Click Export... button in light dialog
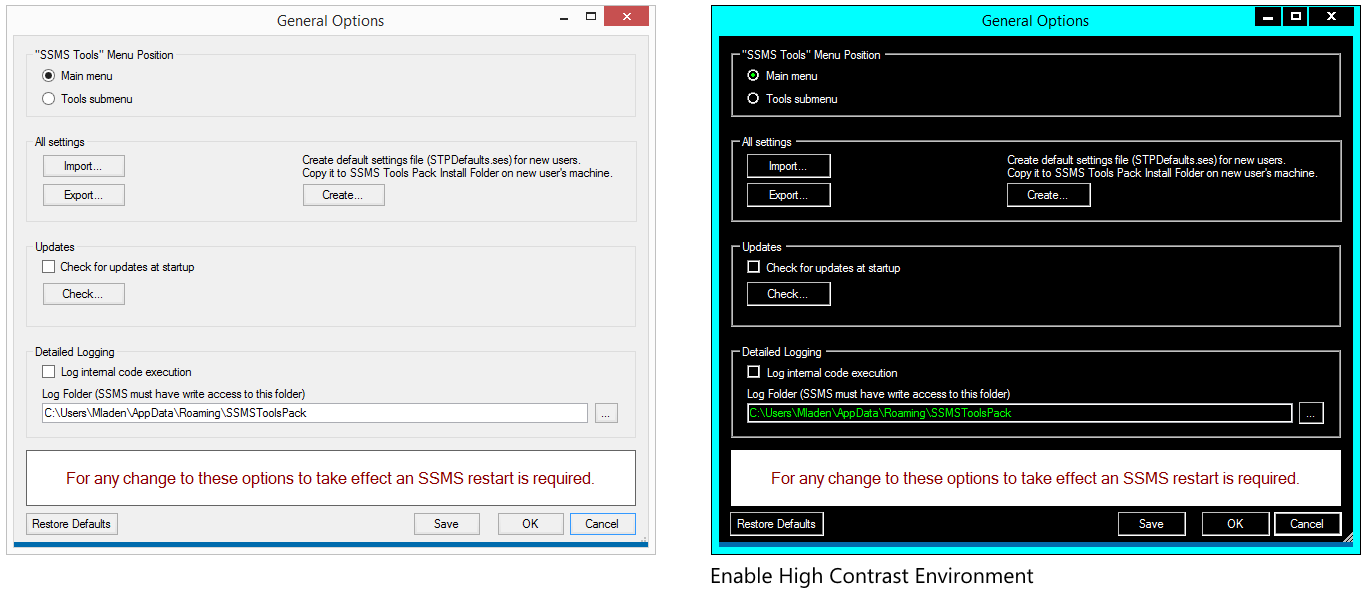The width and height of the screenshot is (1367, 595). (x=84, y=195)
